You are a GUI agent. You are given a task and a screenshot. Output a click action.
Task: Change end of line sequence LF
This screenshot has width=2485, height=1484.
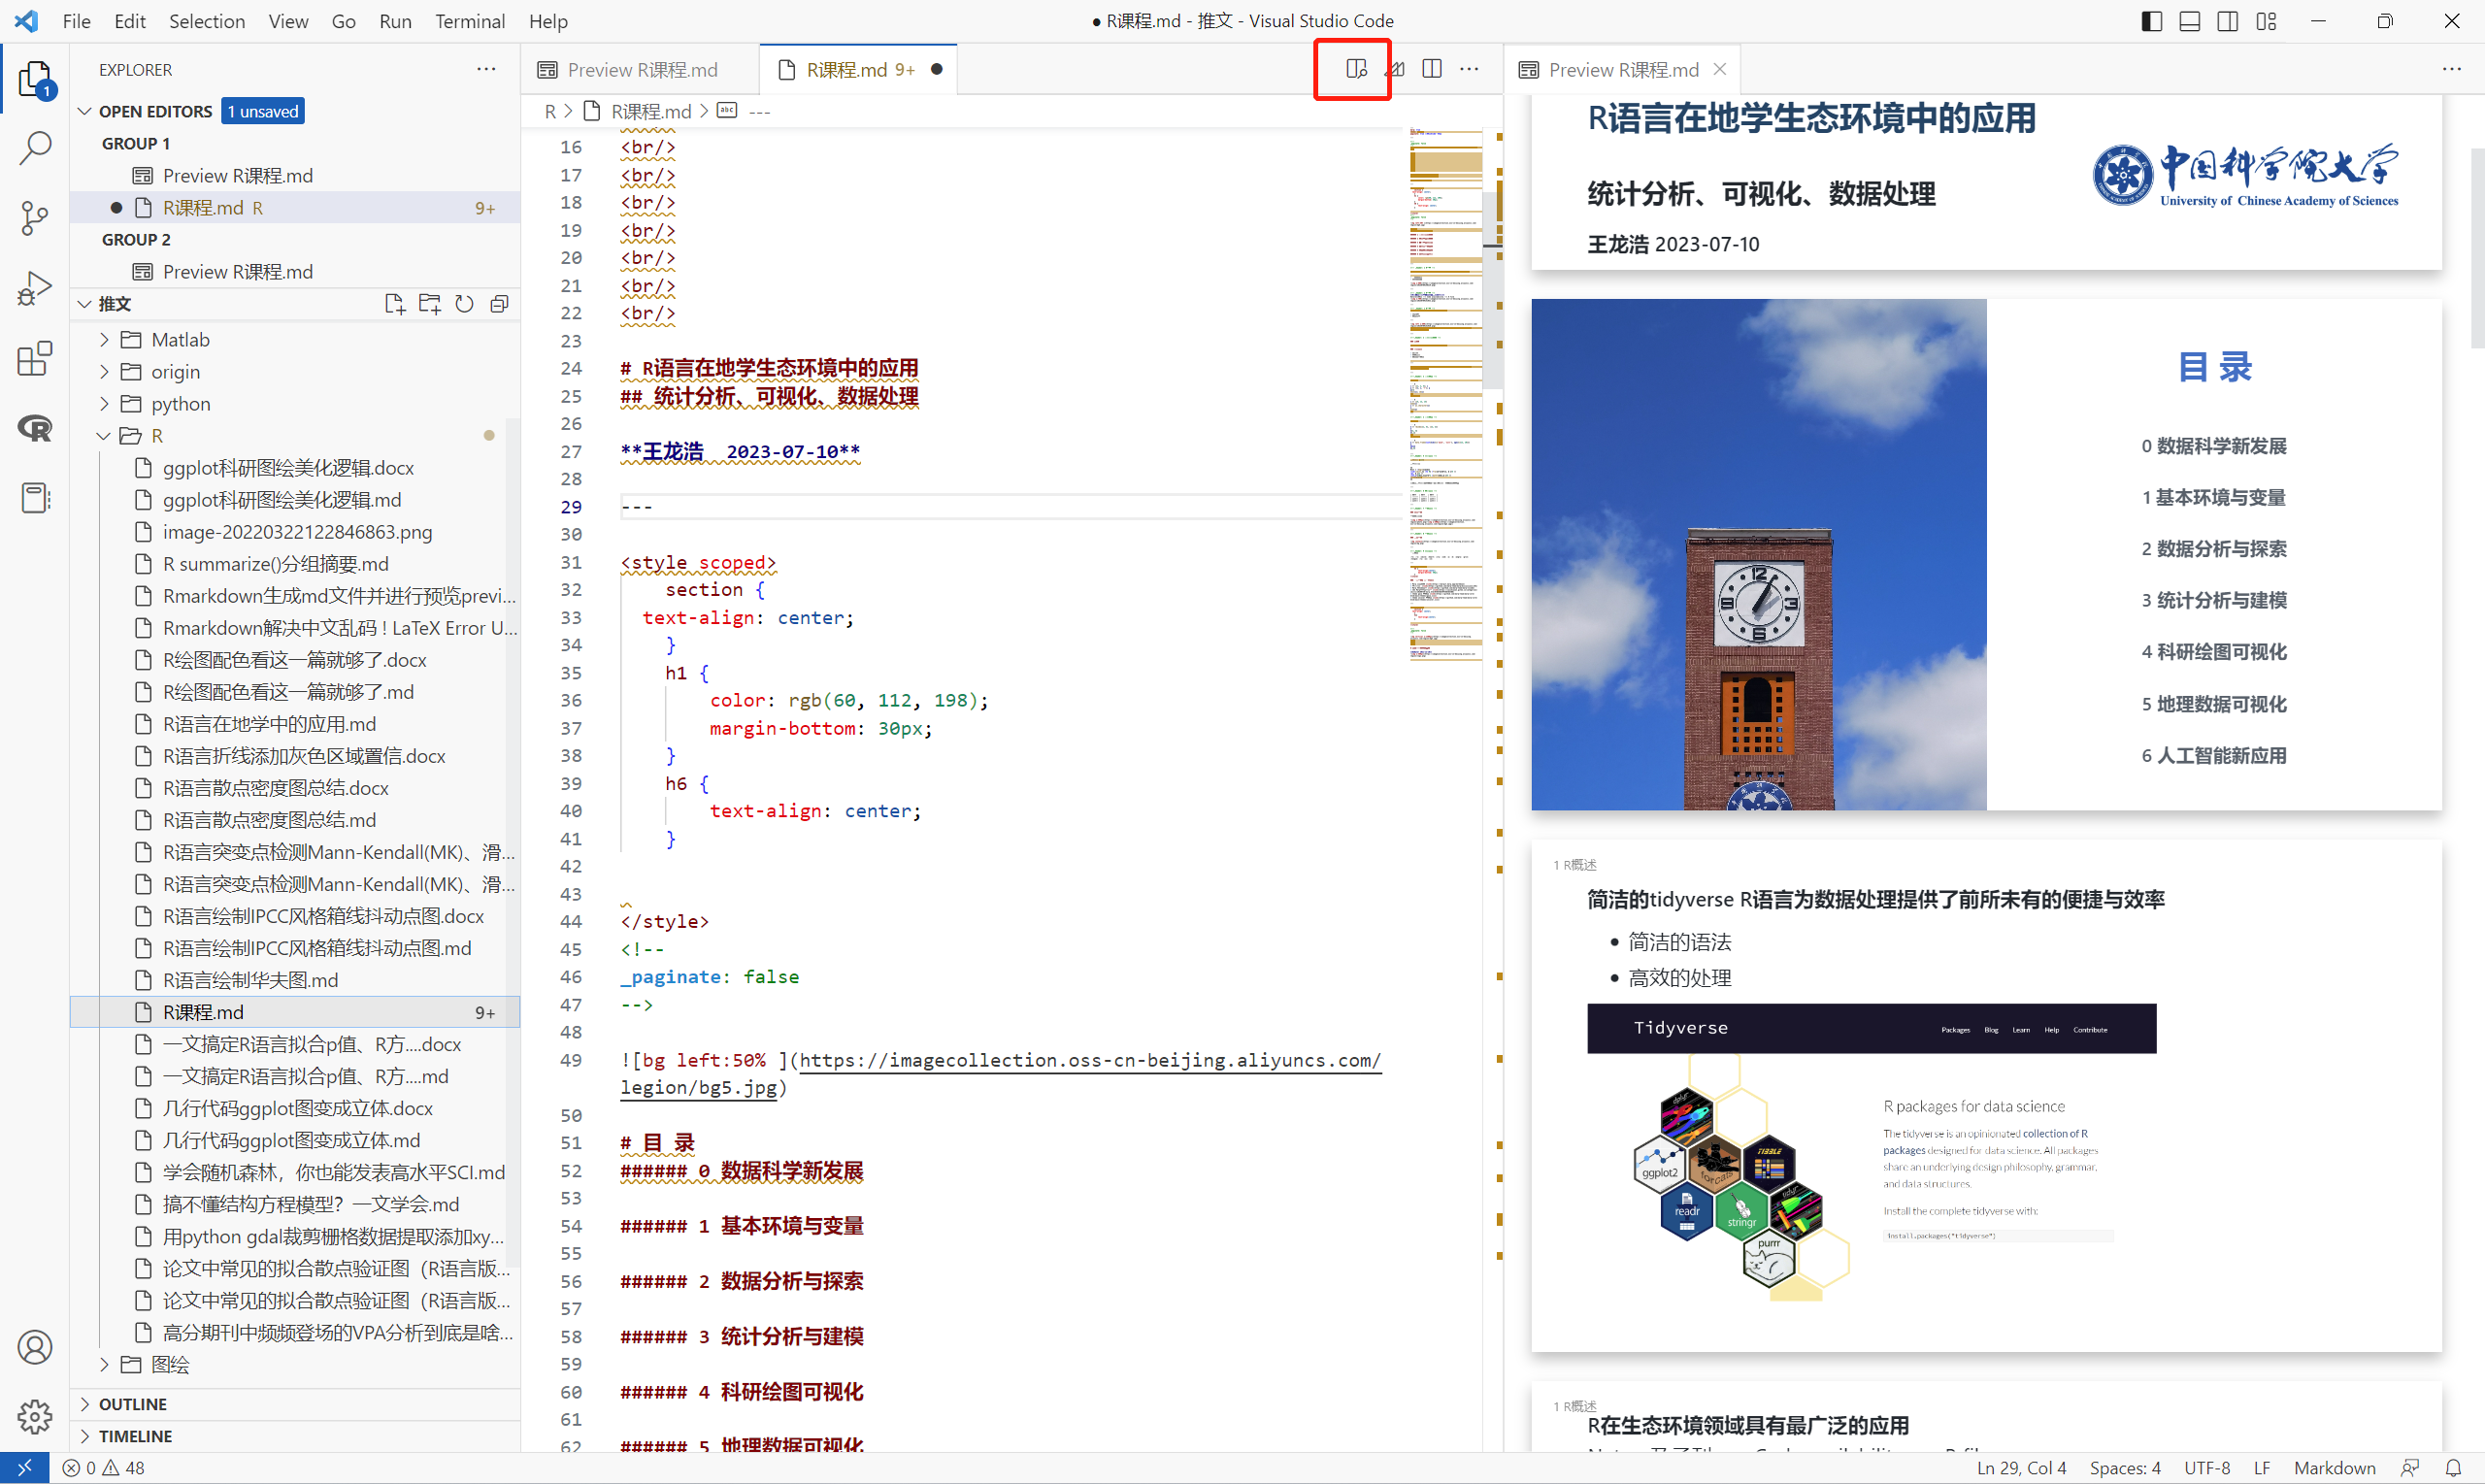(x=2261, y=1468)
